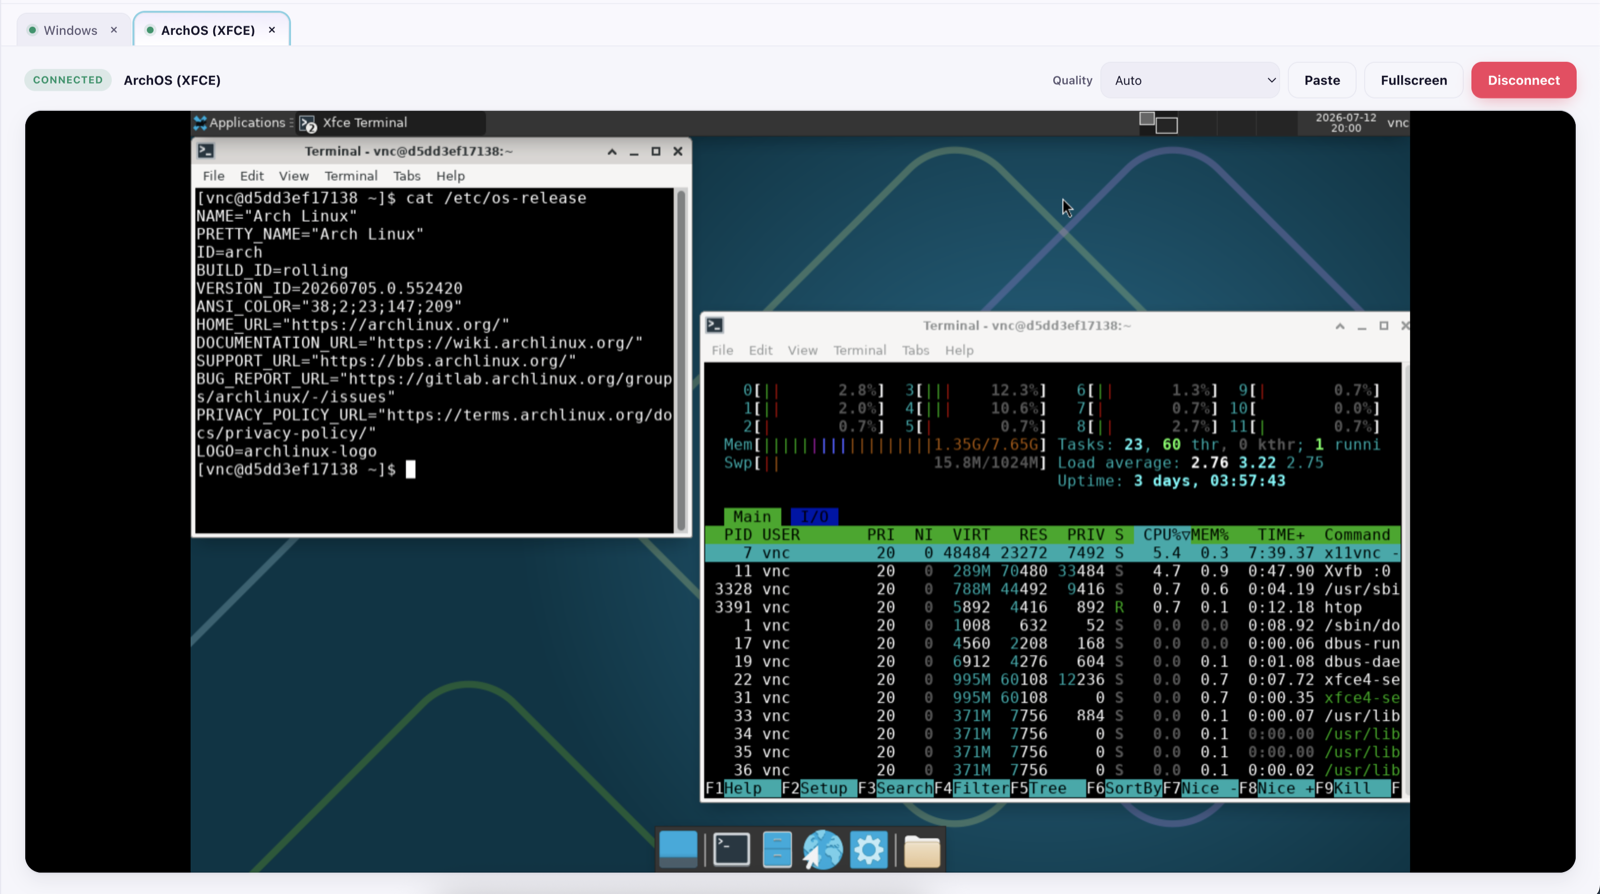The height and width of the screenshot is (894, 1600).
Task: Click the Fullscreen button
Action: coord(1413,80)
